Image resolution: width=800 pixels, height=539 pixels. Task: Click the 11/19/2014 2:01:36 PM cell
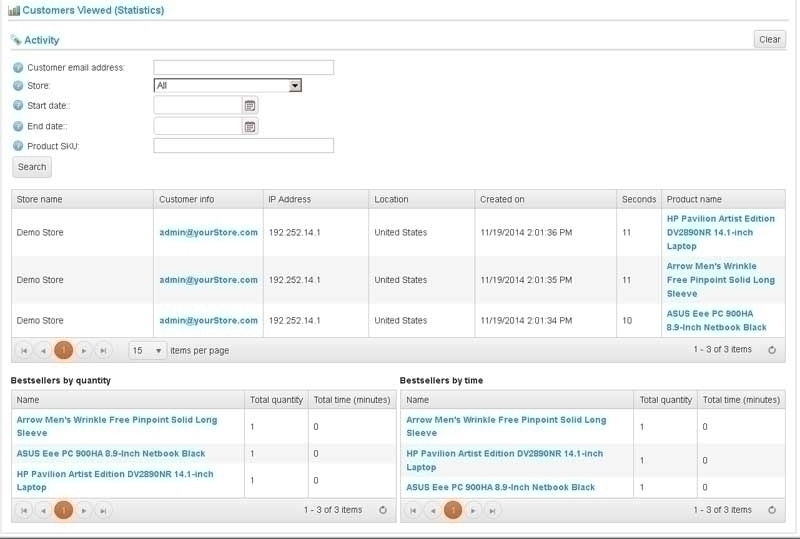pyautogui.click(x=545, y=233)
